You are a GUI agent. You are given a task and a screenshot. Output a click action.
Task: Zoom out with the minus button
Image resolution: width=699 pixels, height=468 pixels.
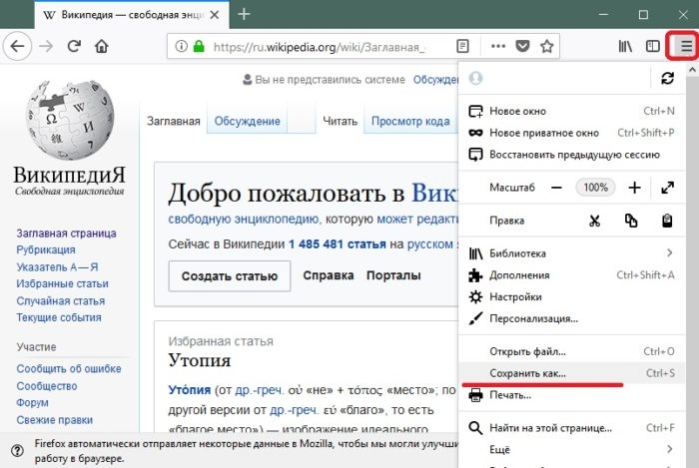[556, 188]
